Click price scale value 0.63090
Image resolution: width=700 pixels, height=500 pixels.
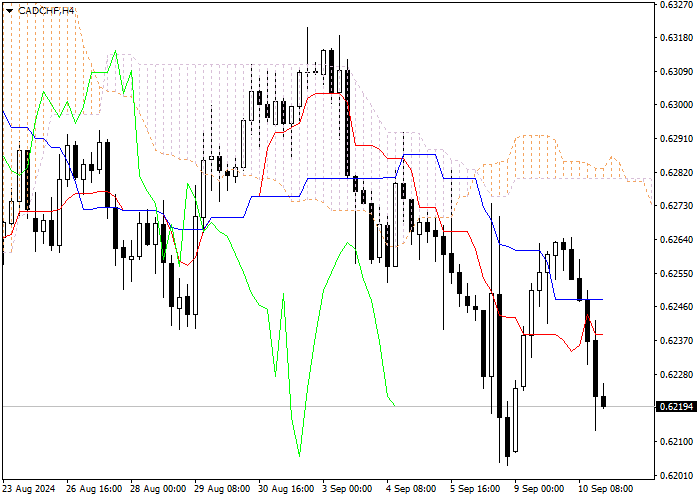676,71
